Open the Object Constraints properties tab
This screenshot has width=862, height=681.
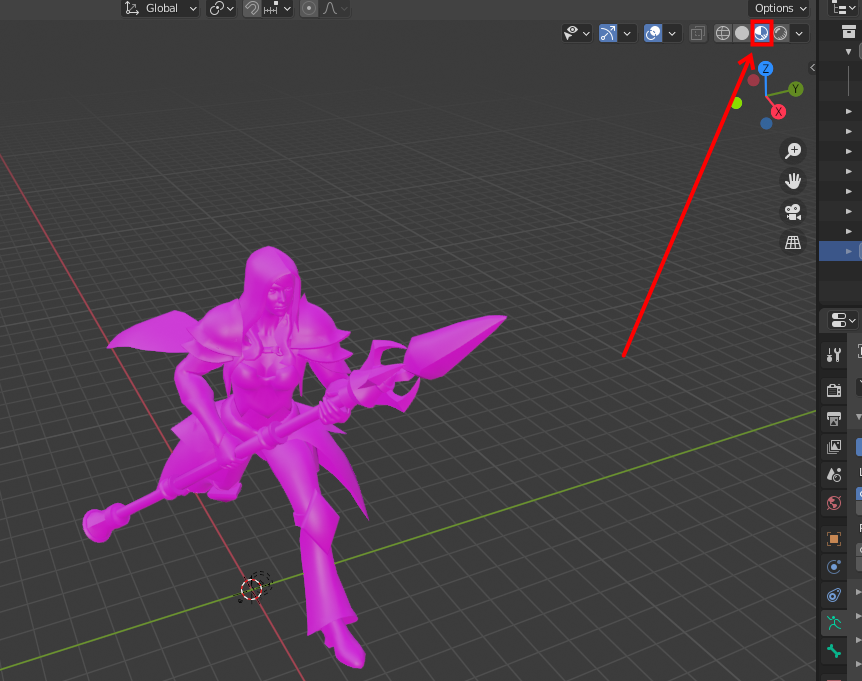834,595
